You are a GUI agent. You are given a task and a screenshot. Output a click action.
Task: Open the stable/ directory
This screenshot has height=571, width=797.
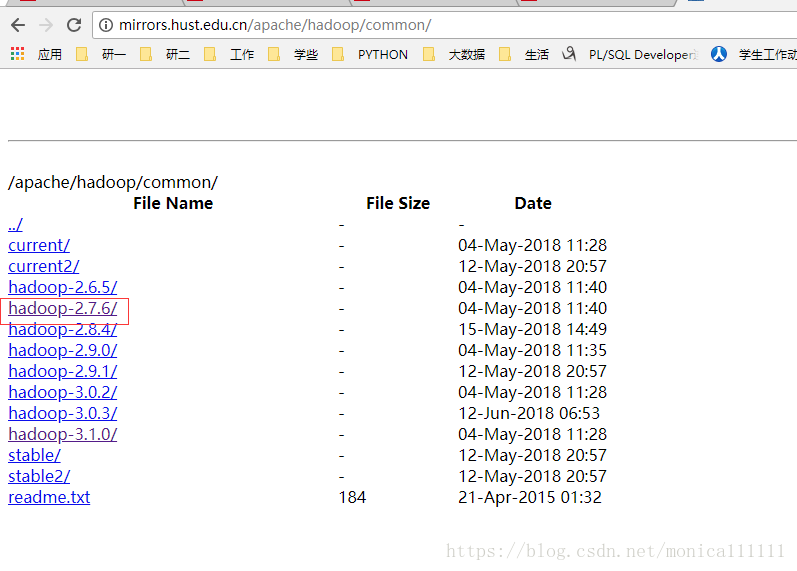point(35,455)
